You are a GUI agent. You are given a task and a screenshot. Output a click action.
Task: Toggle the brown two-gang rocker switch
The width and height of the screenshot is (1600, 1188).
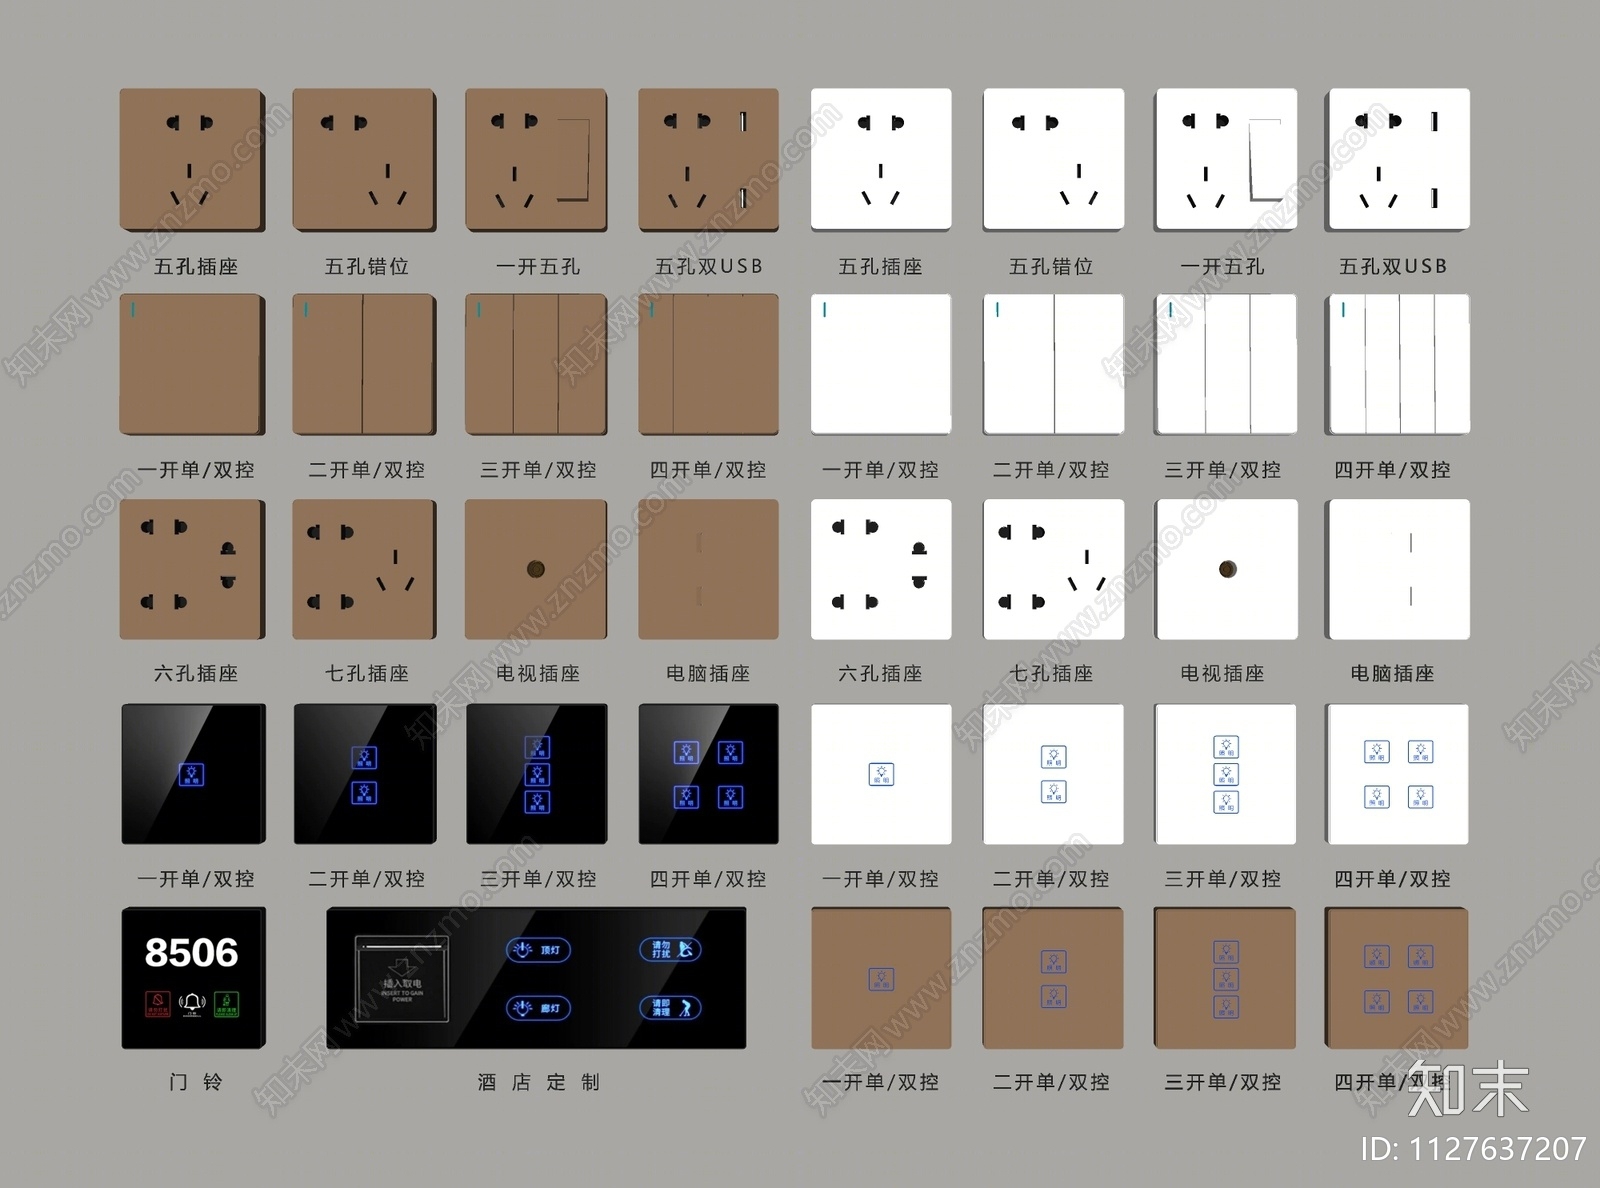tap(364, 364)
